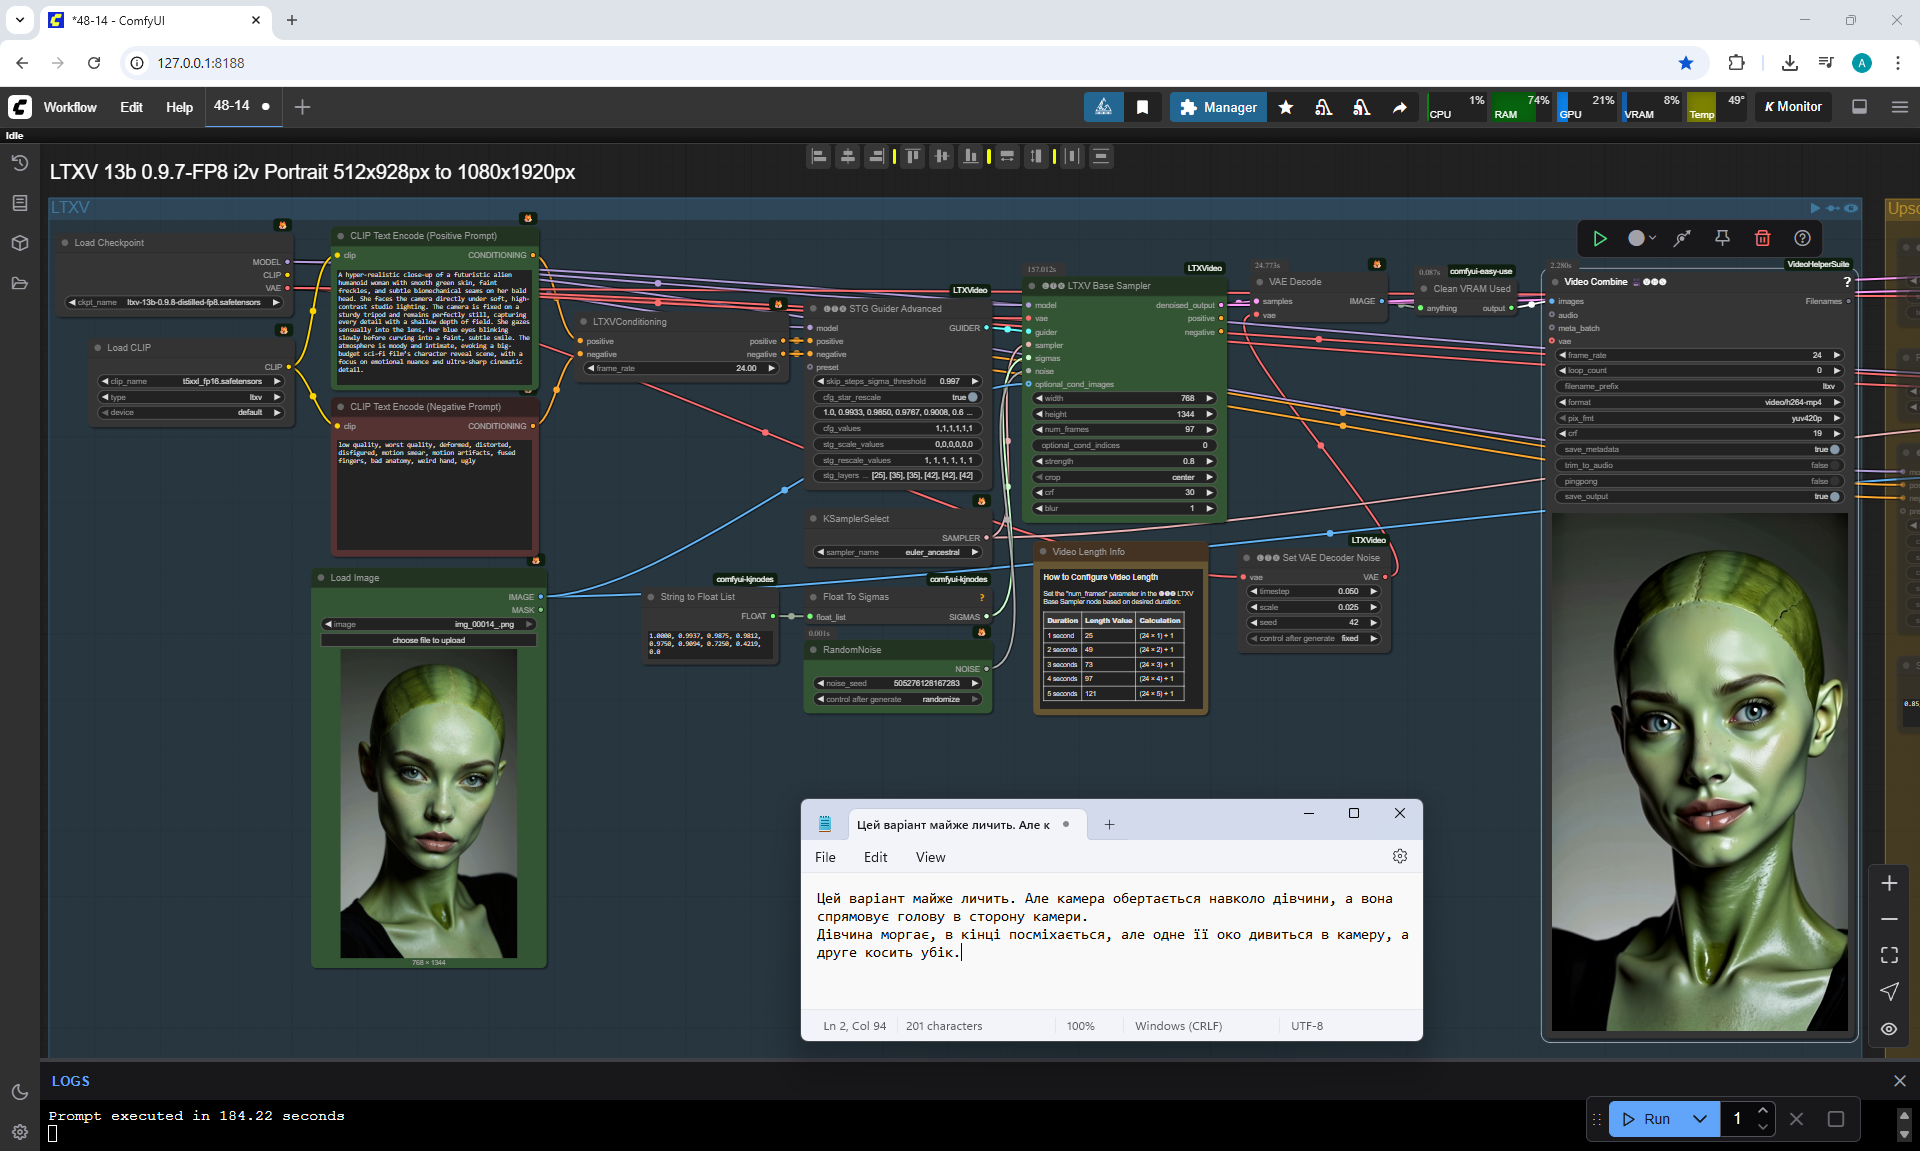
Task: Click the bookmark icon in top toolbar
Action: click(1142, 107)
